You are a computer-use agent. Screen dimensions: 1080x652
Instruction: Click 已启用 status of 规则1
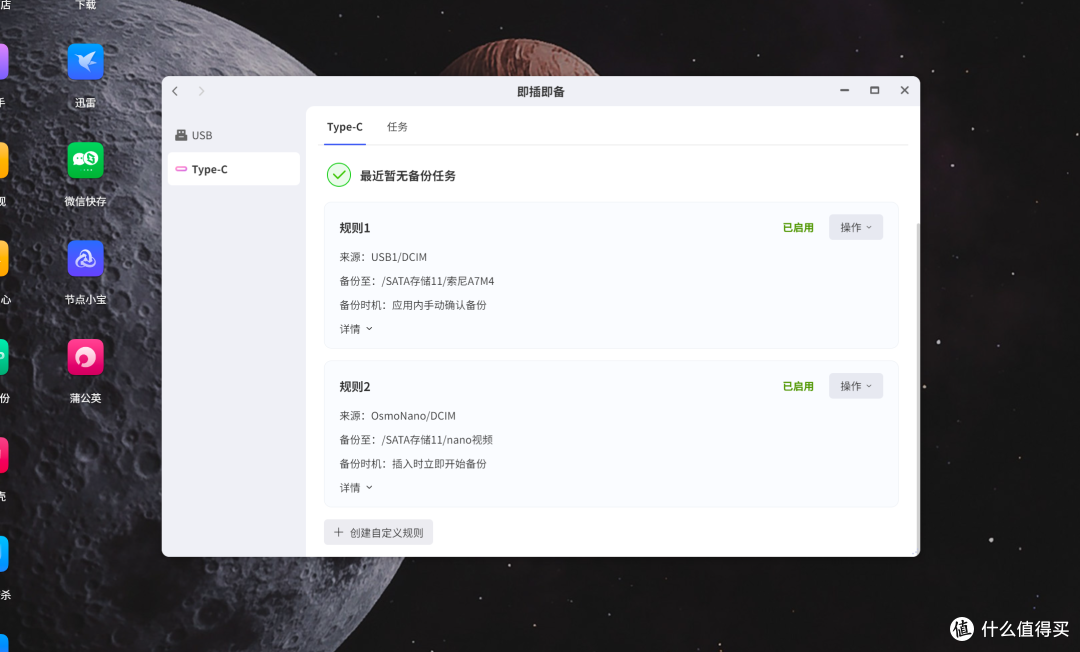pos(798,227)
